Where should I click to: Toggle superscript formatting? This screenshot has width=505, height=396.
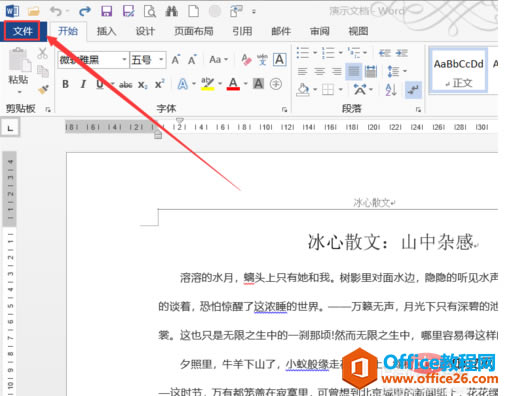coord(160,84)
